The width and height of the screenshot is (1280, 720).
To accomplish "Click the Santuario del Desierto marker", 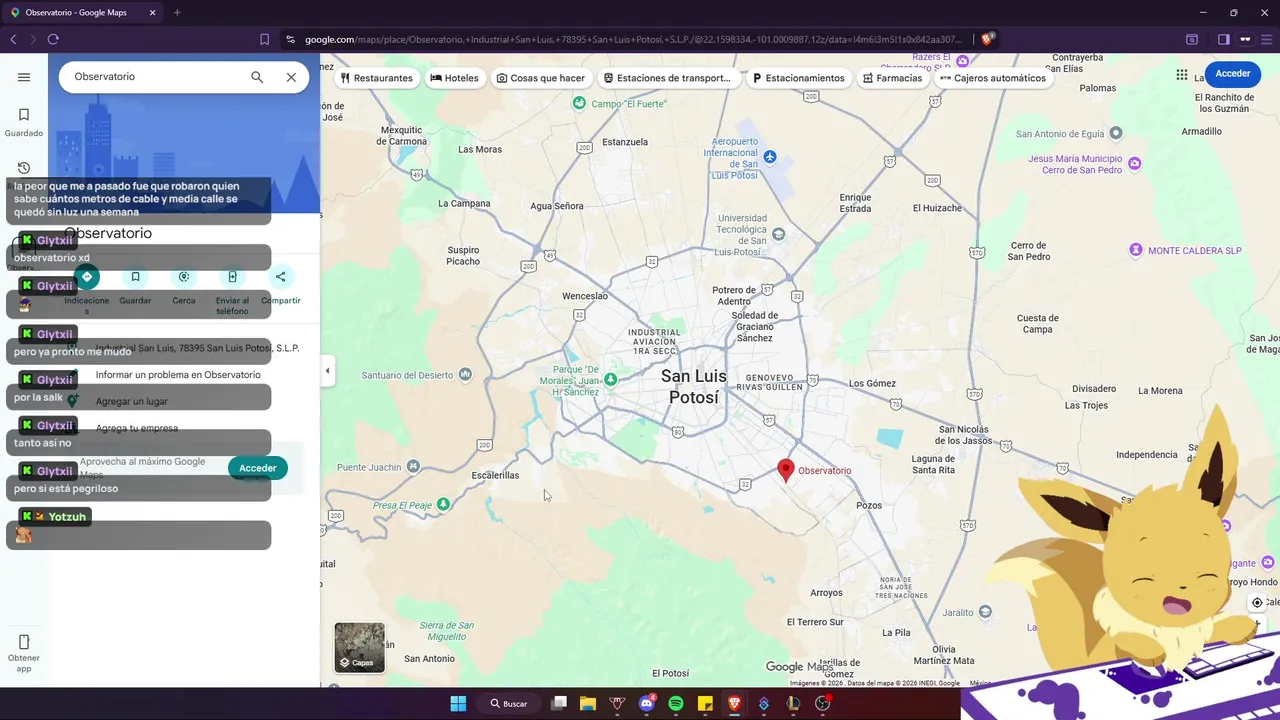I will [464, 375].
